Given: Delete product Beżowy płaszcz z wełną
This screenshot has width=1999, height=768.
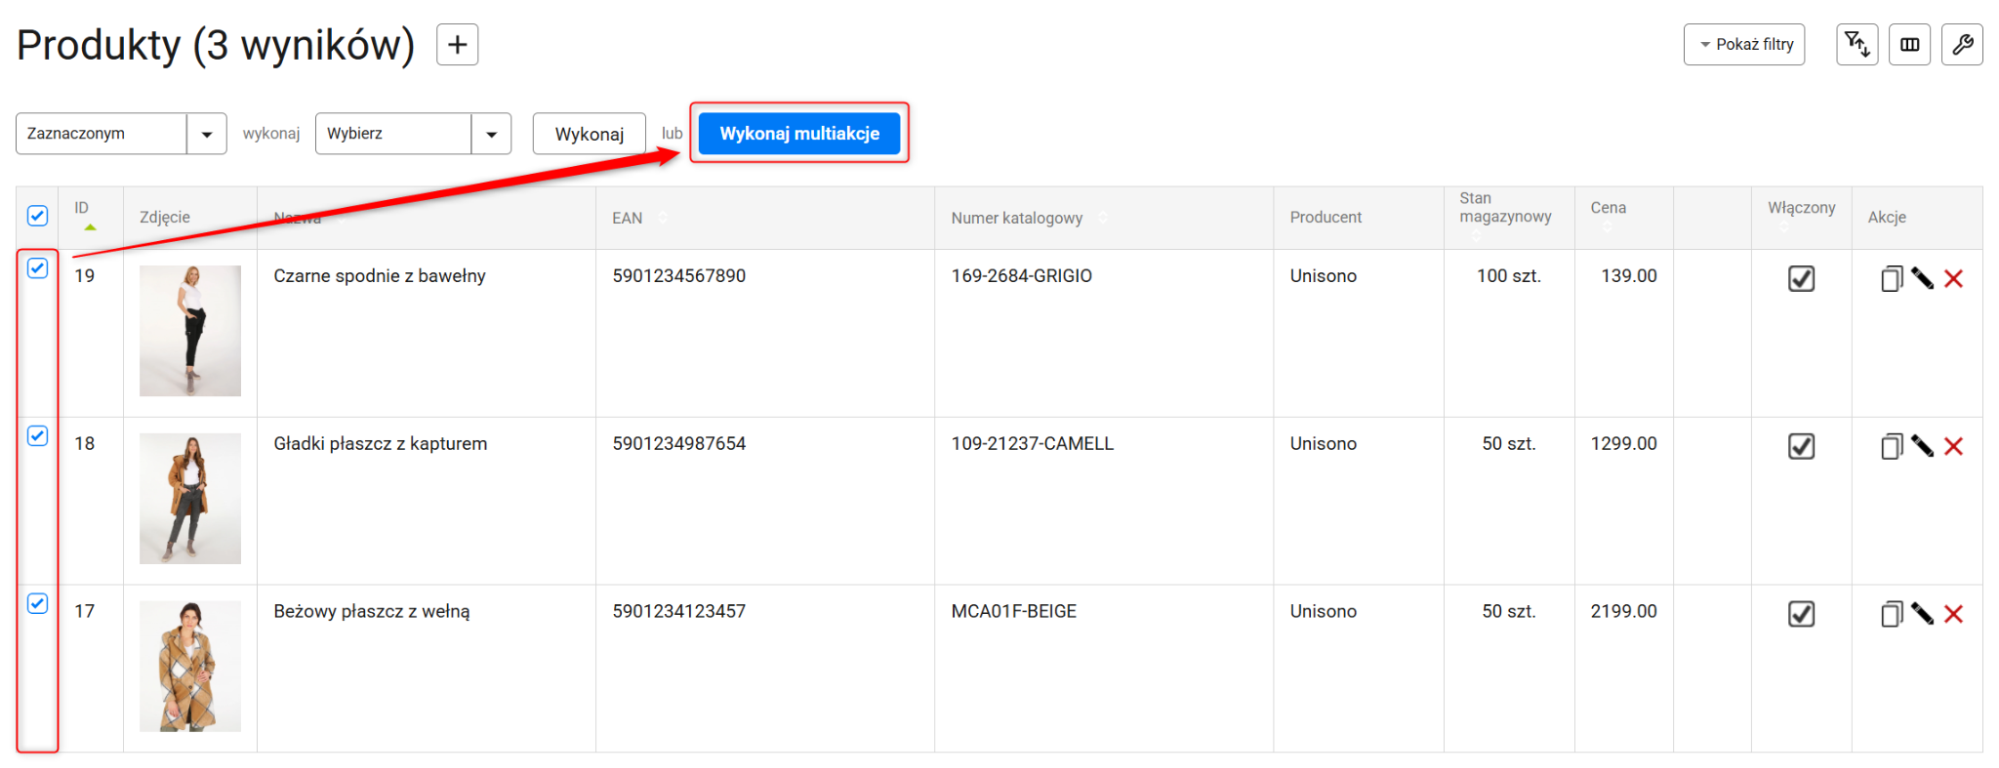Looking at the screenshot, I should (x=1953, y=614).
